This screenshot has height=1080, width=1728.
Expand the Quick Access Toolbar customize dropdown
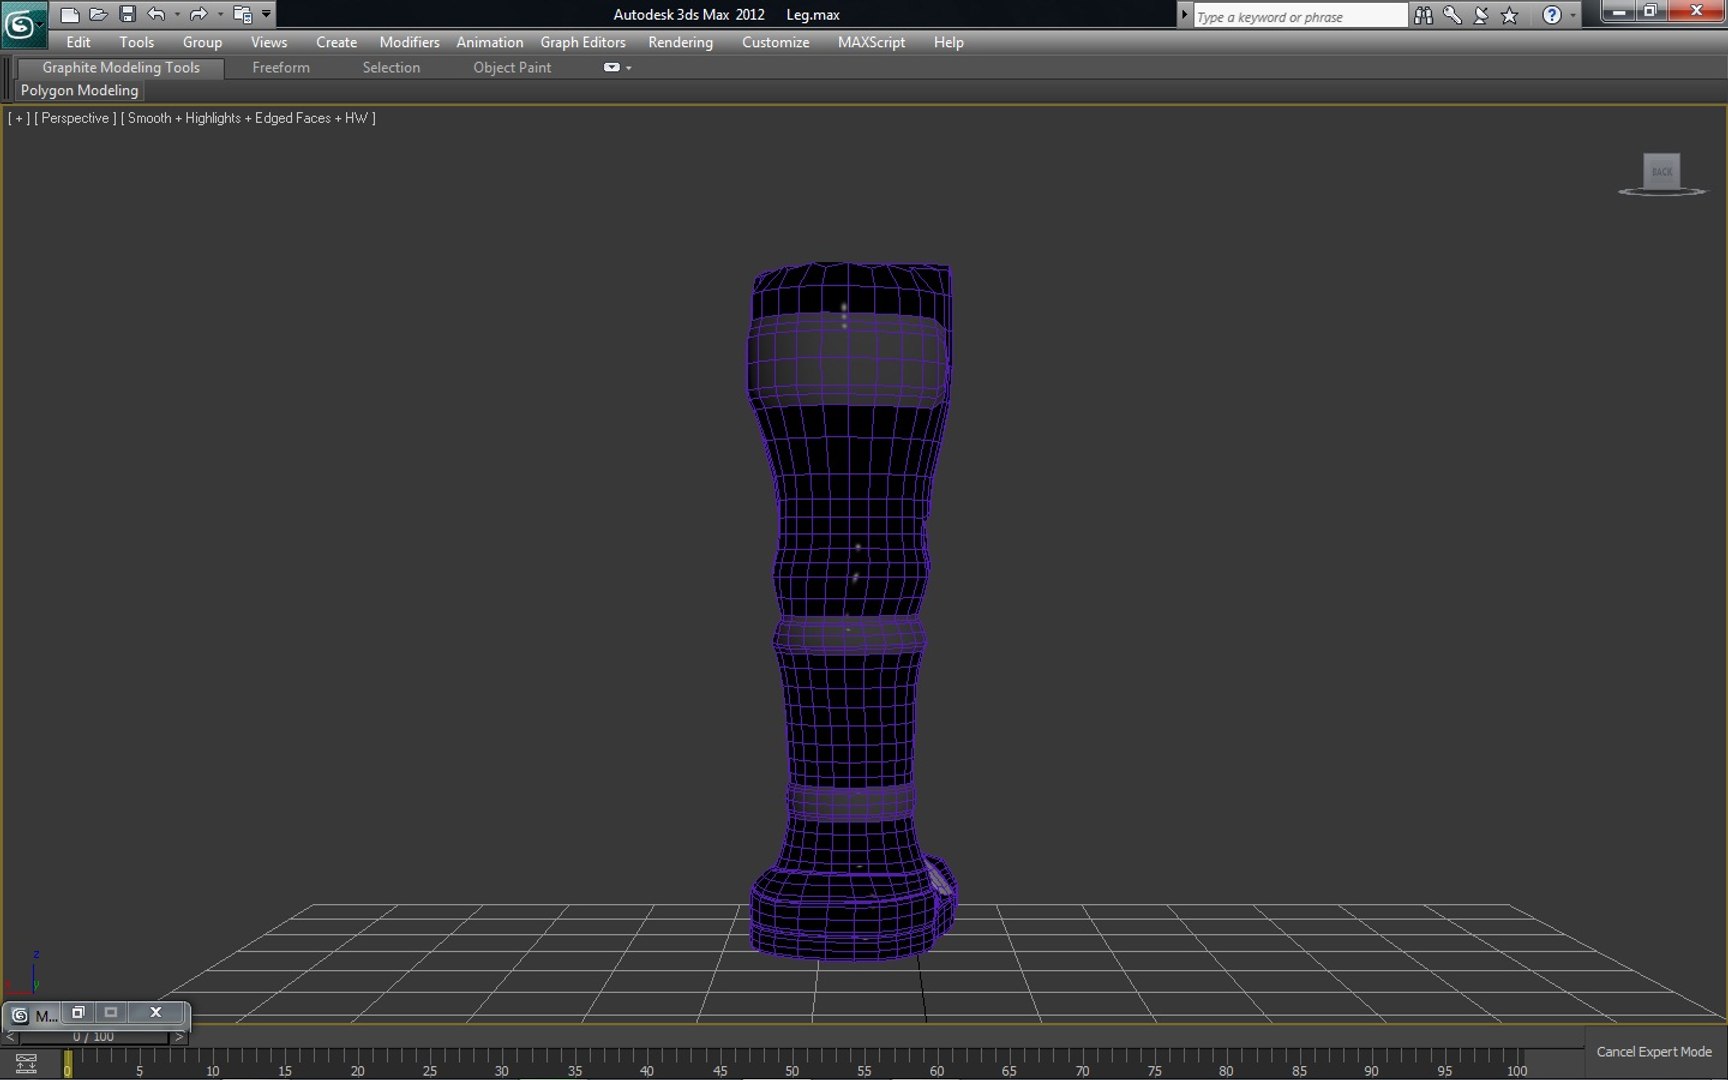coord(266,14)
